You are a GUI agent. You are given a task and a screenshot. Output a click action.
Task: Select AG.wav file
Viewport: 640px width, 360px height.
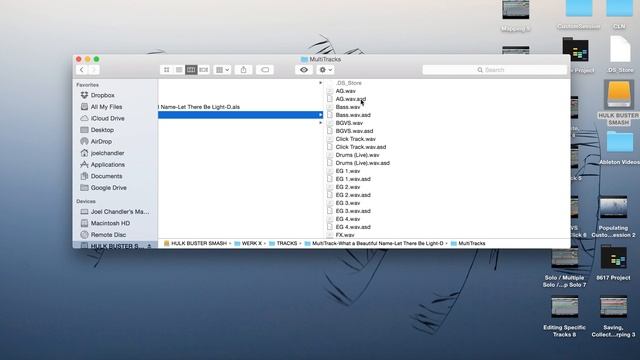[x=345, y=91]
